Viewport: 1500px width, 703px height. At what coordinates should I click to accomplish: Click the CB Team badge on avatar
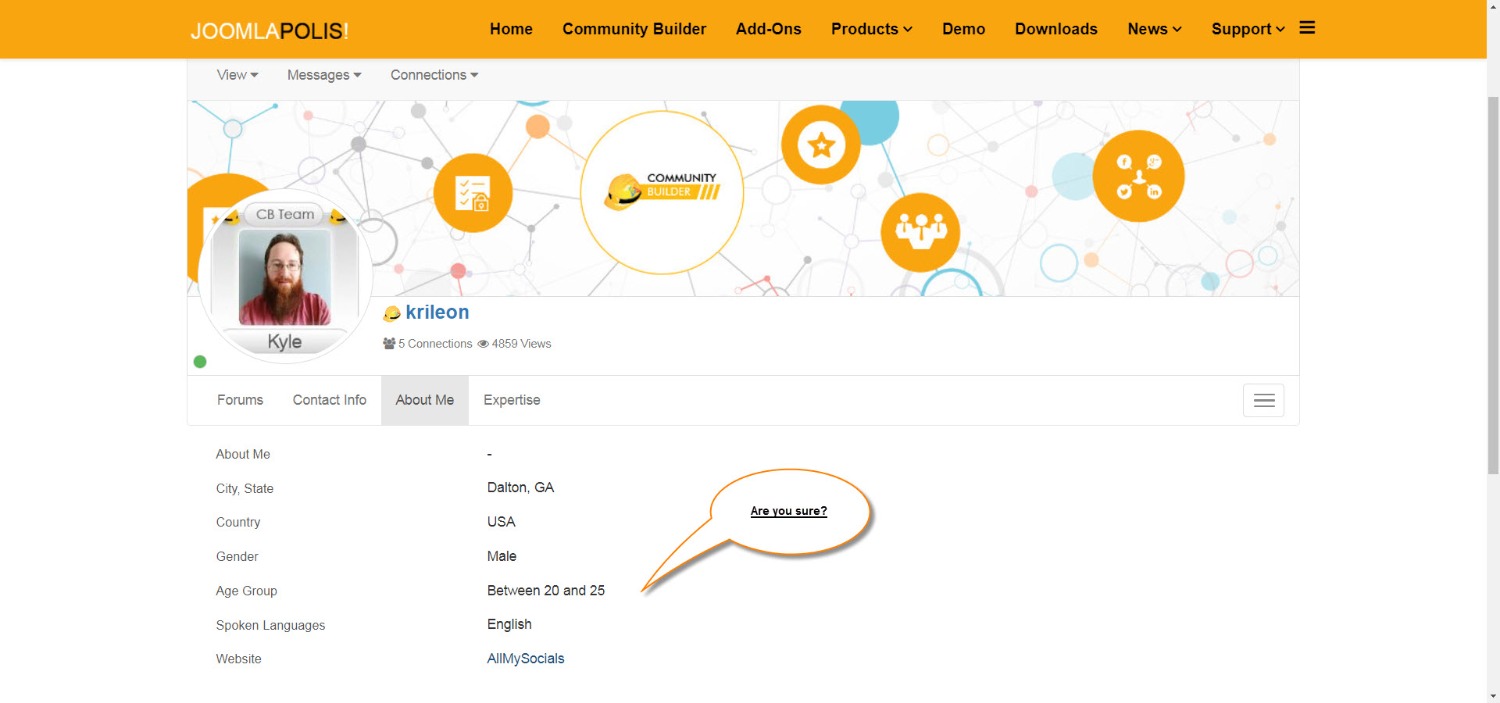[285, 214]
